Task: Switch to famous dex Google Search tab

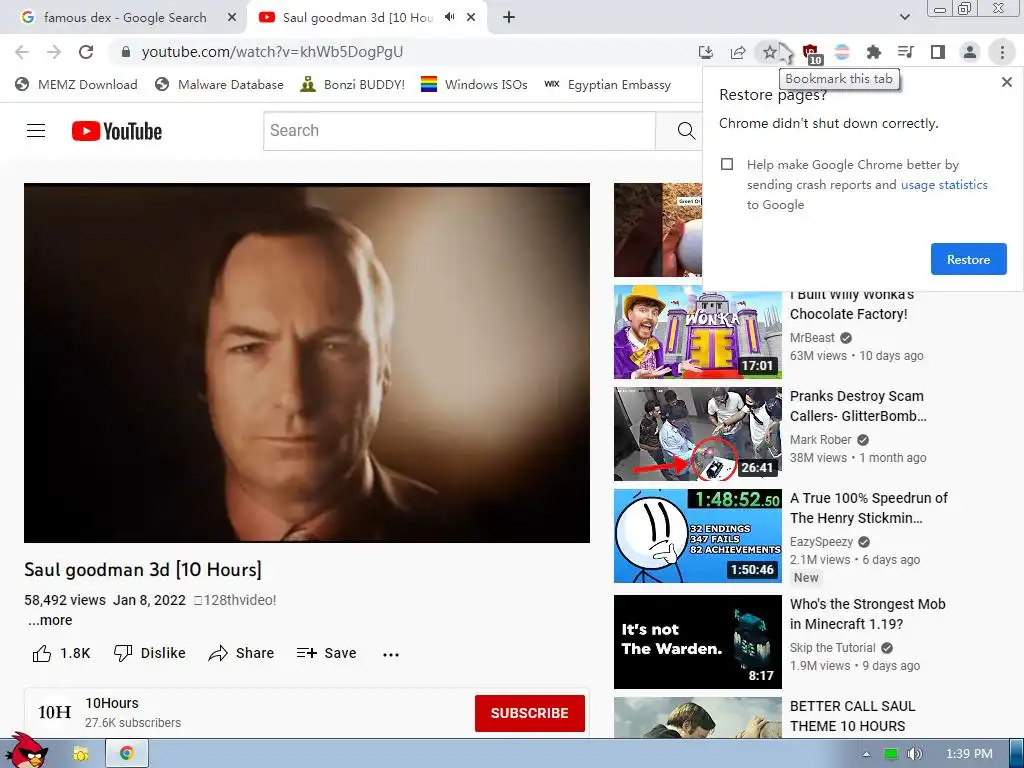Action: coord(124,18)
